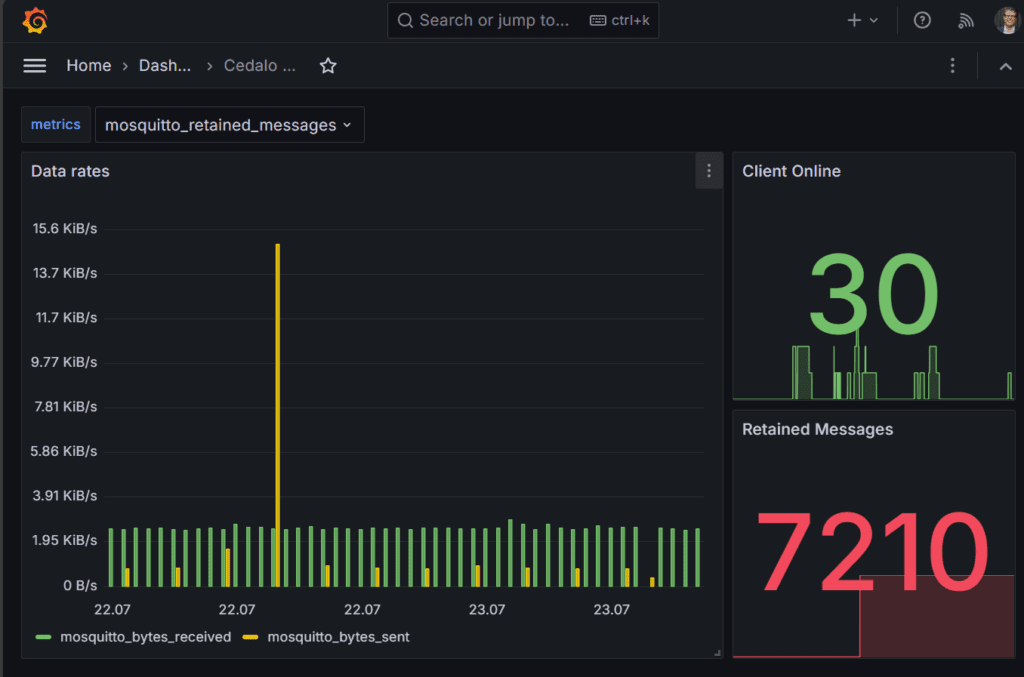Open the help menu icon
This screenshot has width=1024, height=677.
(x=921, y=19)
